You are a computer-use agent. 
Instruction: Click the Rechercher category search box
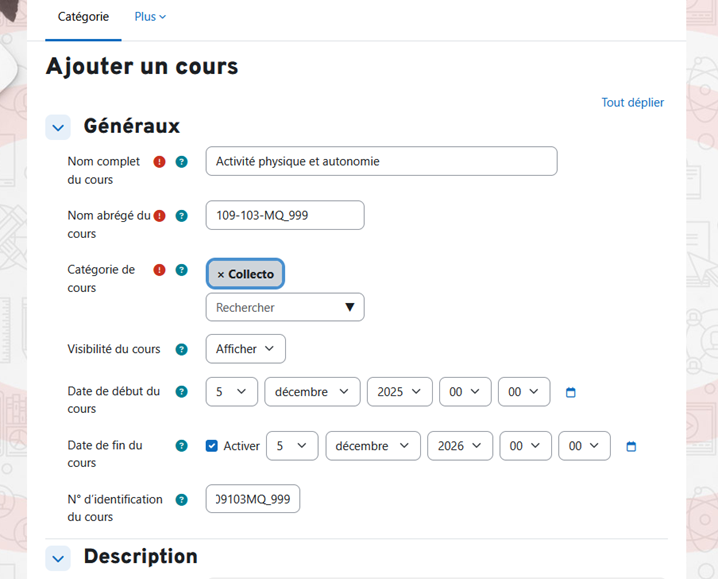275,308
